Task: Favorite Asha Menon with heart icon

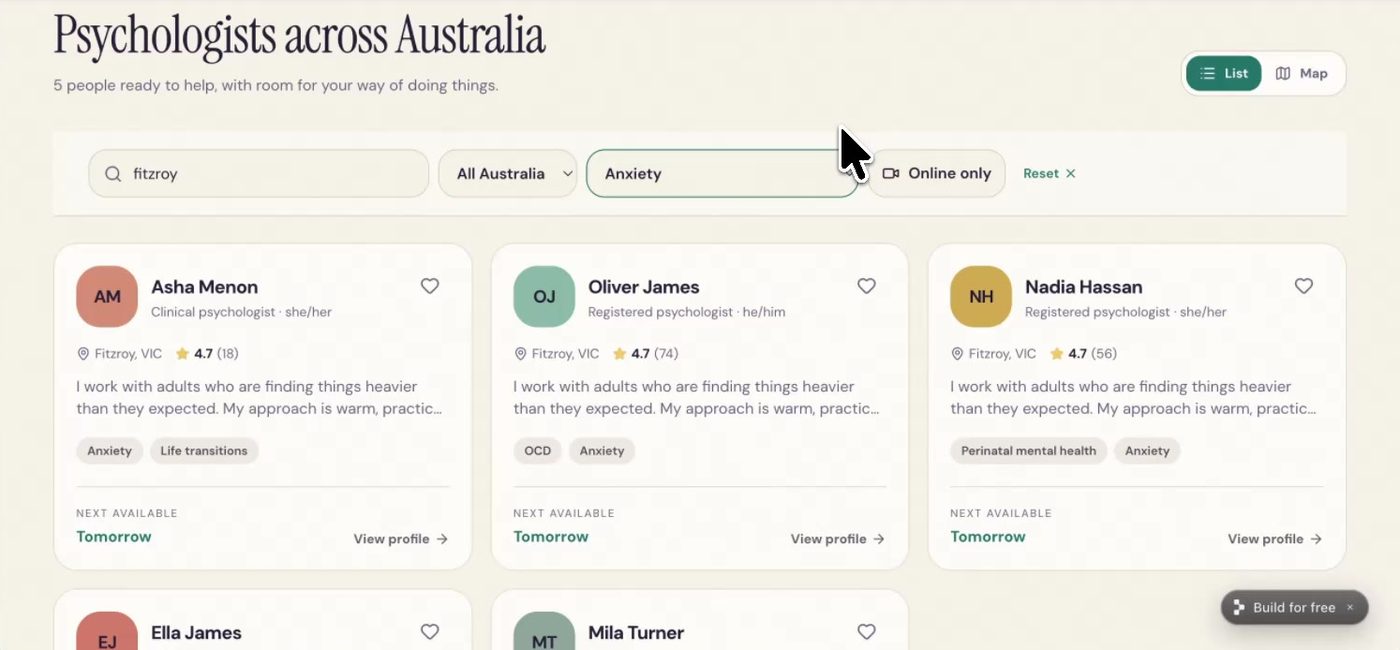Action: [x=430, y=286]
